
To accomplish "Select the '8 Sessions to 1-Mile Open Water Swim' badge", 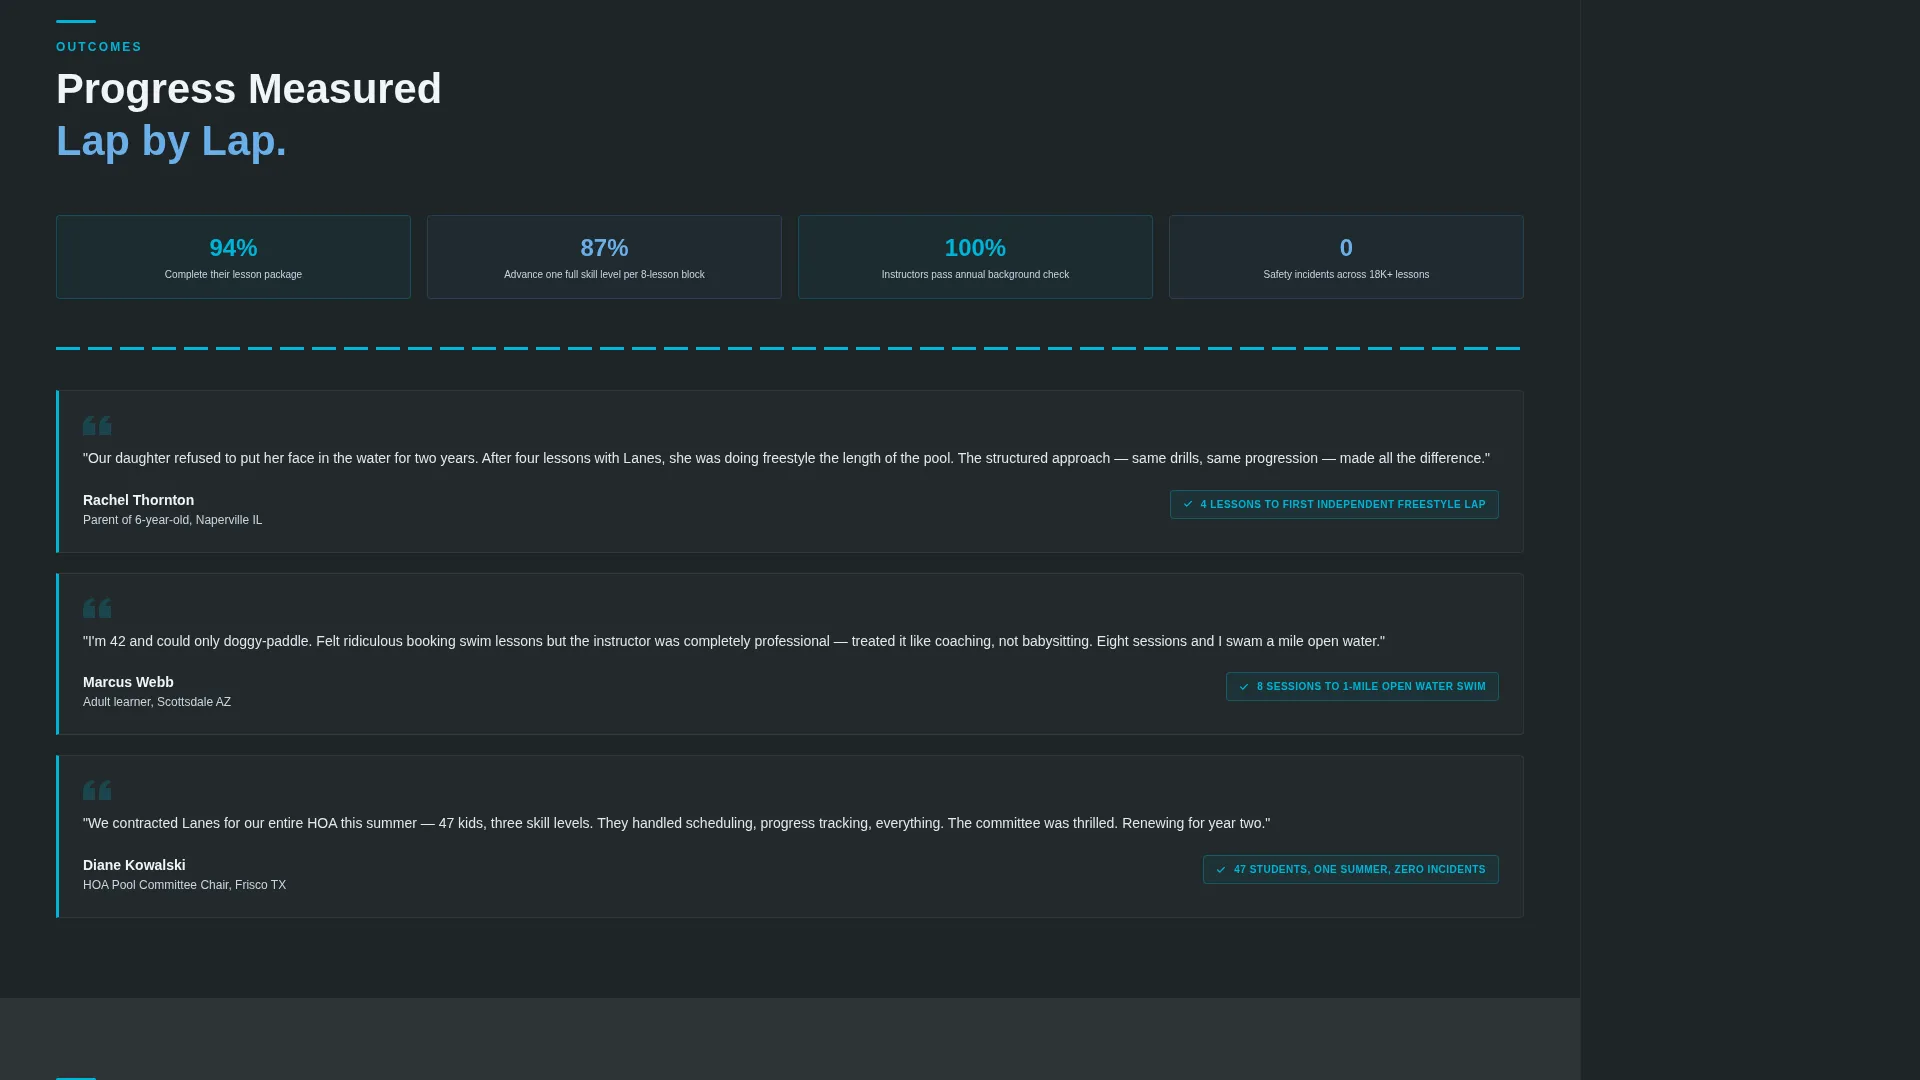I will pyautogui.click(x=1362, y=686).
